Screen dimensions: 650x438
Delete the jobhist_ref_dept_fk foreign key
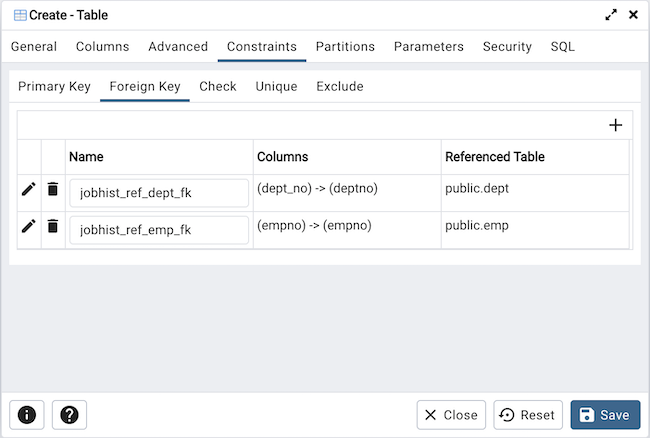[x=53, y=189]
